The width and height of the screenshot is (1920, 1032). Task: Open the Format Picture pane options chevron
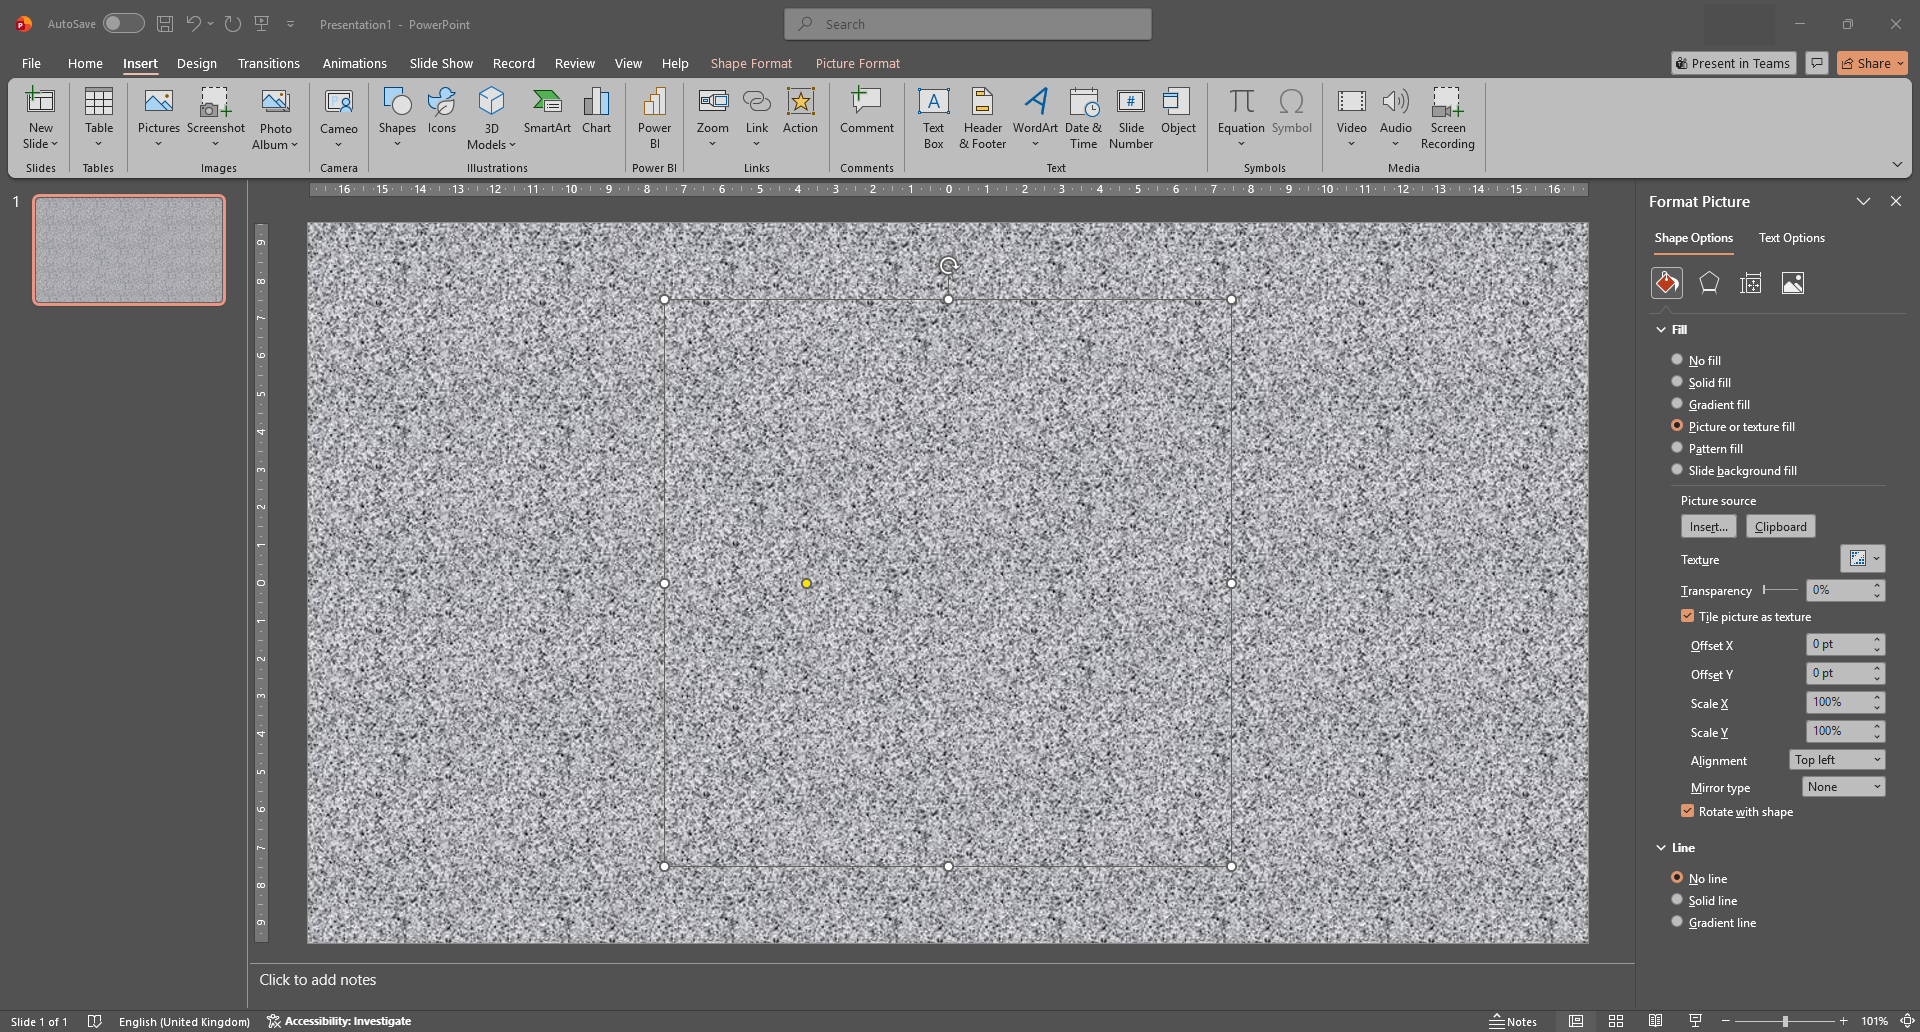pos(1863,201)
